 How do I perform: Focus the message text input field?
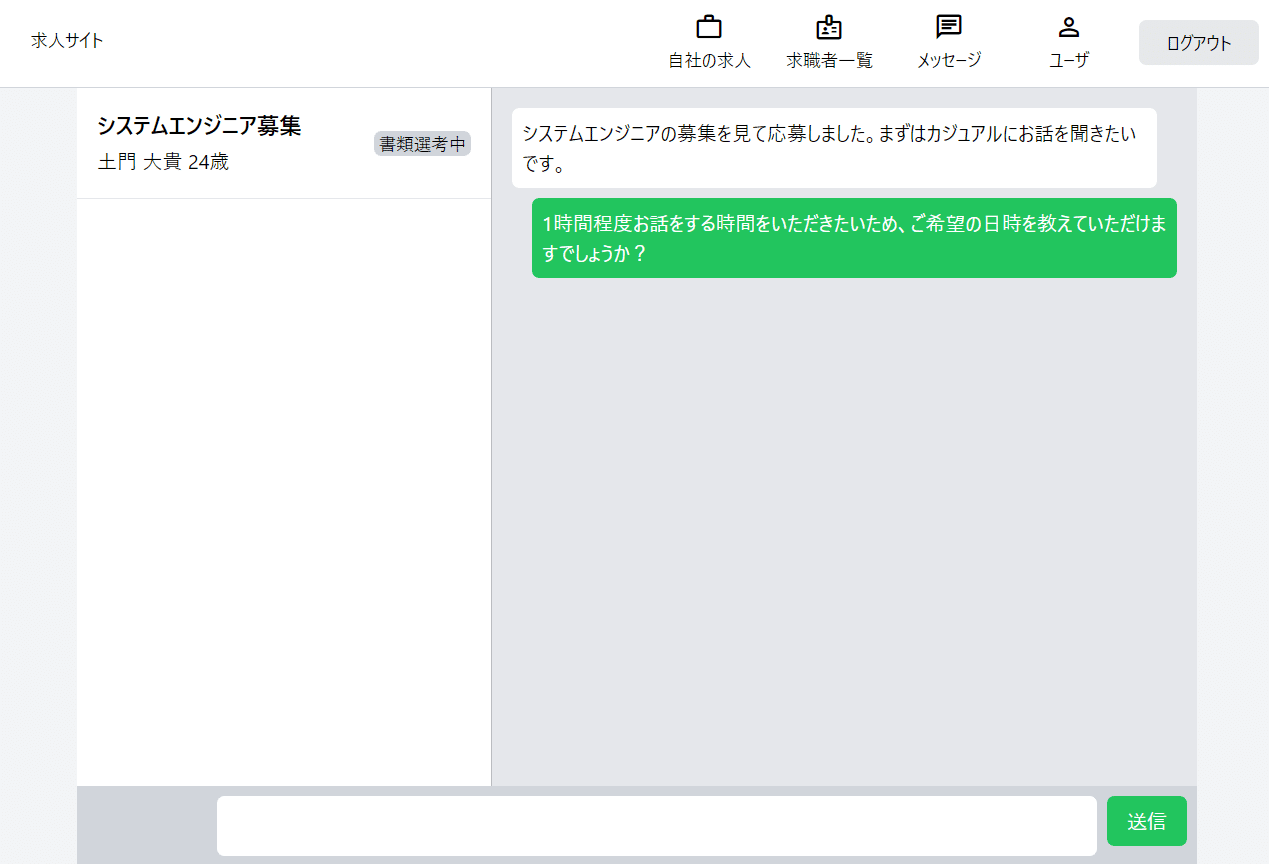click(x=656, y=826)
